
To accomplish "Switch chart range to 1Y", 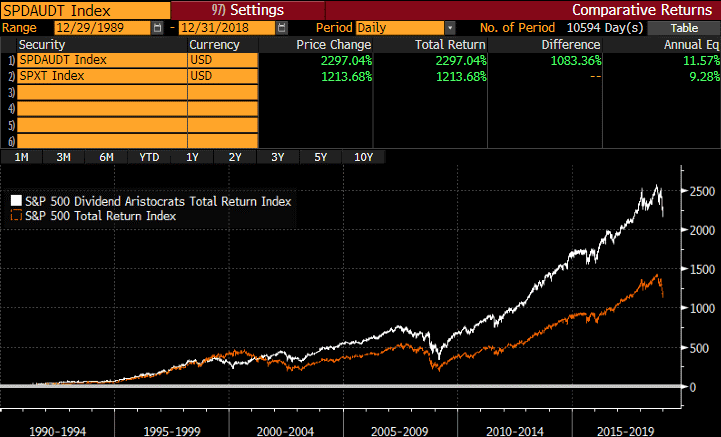I will click(192, 157).
